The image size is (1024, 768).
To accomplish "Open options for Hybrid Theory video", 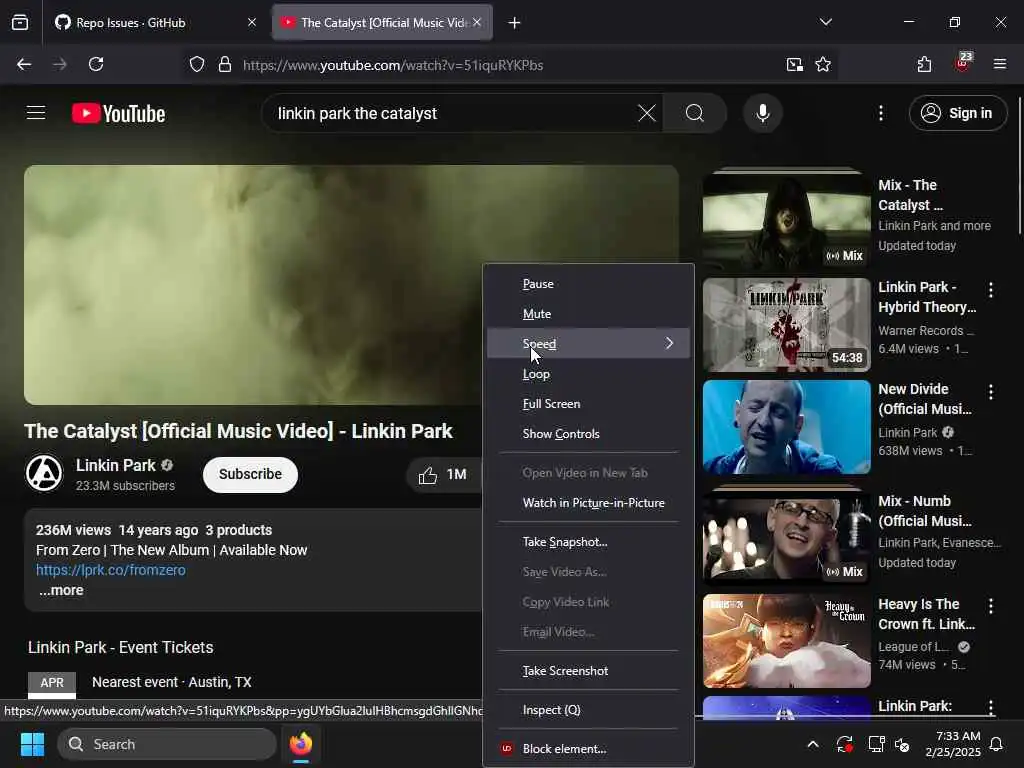I will (991, 290).
